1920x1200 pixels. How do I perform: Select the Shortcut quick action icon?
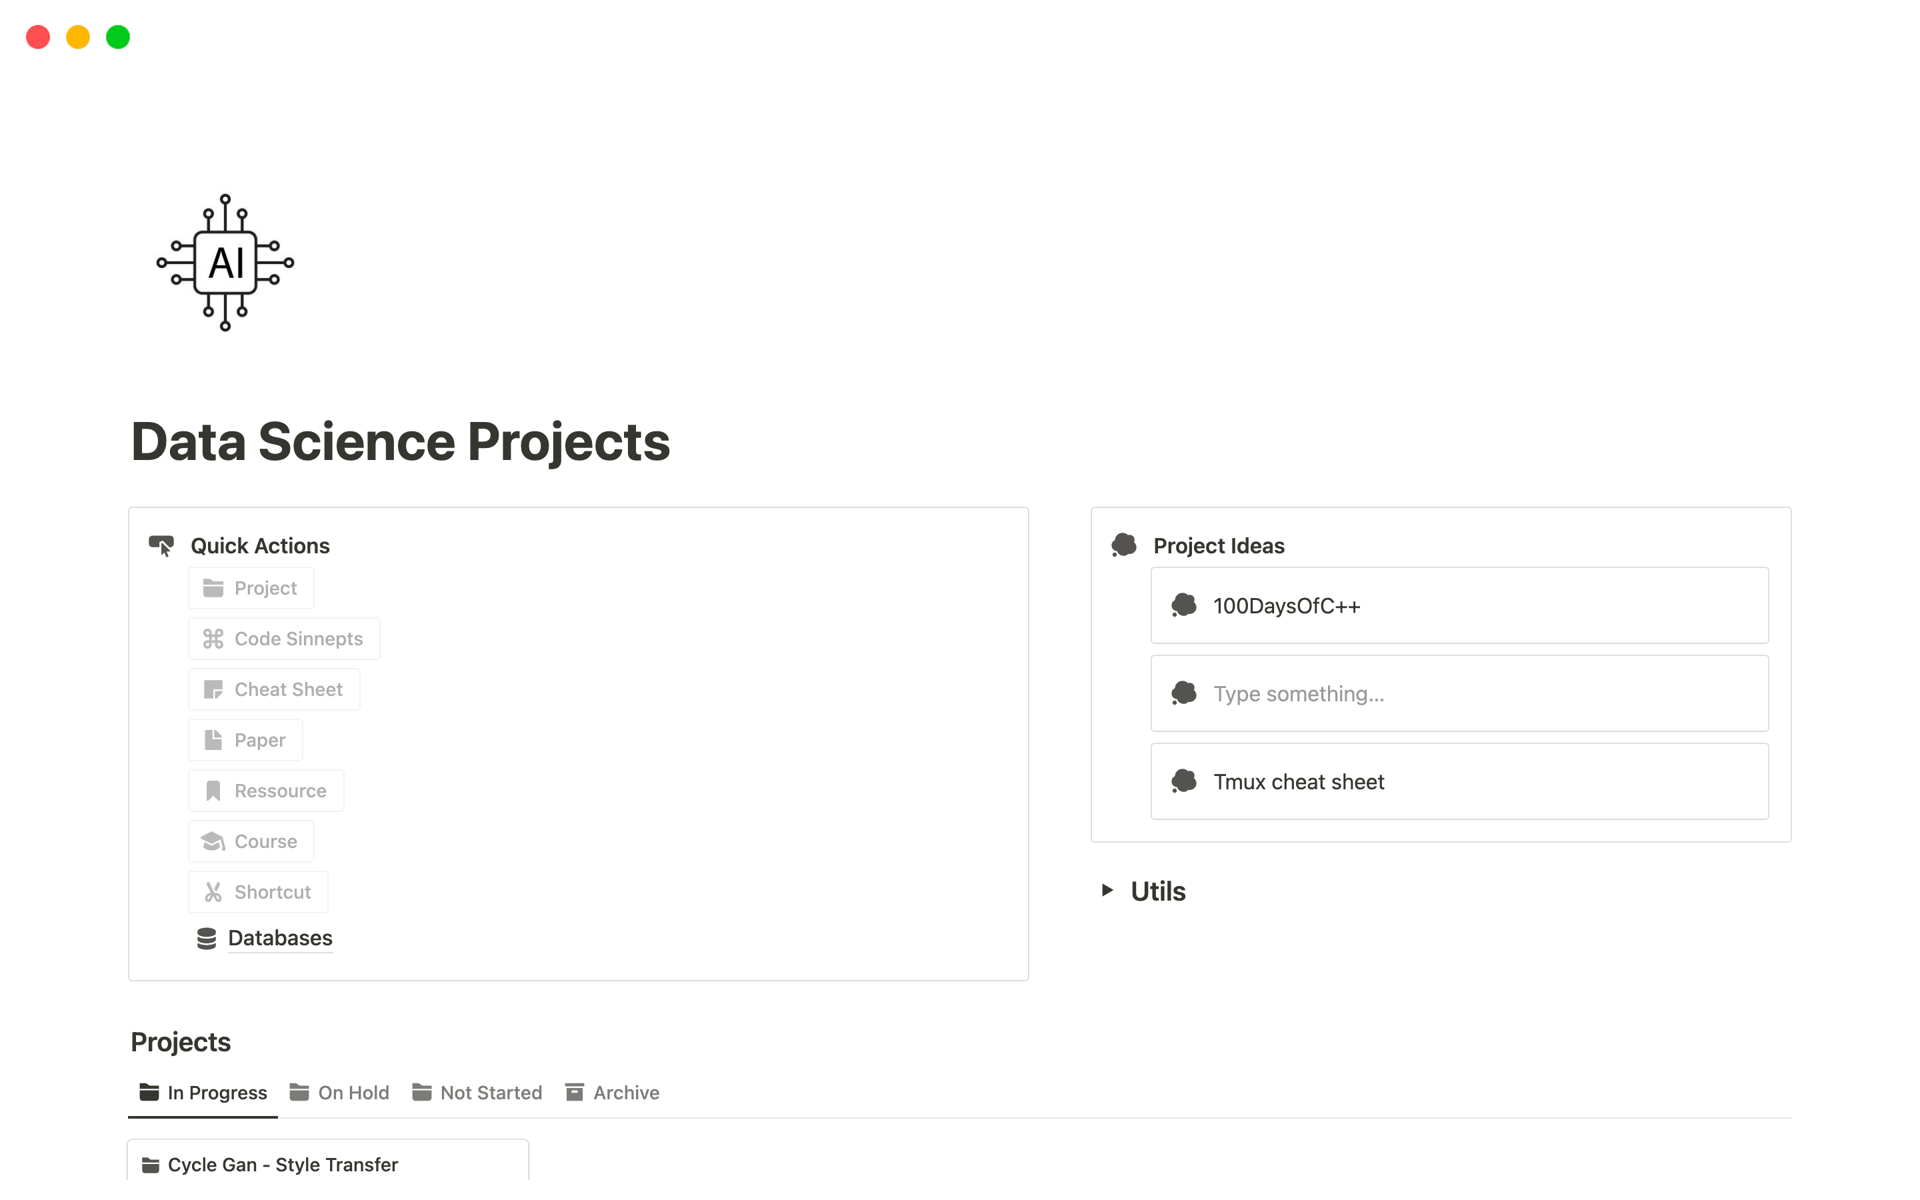point(213,892)
